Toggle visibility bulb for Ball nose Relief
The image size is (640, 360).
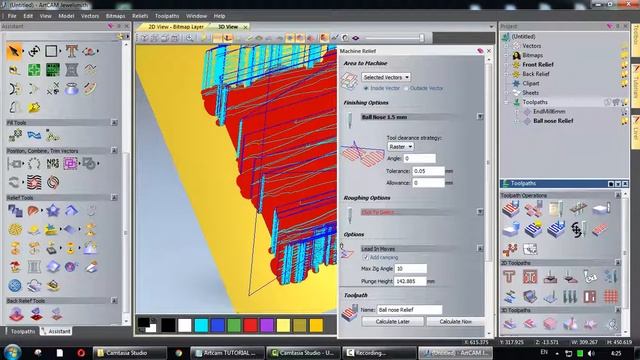624,121
